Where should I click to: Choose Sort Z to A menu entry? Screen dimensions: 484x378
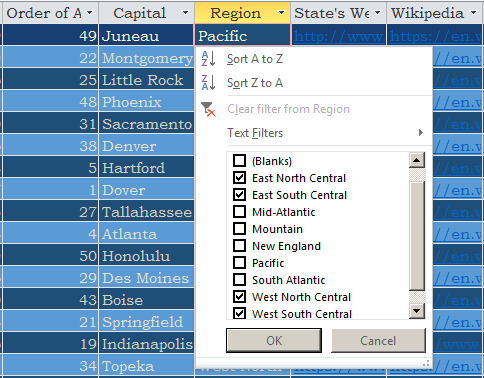[x=255, y=83]
